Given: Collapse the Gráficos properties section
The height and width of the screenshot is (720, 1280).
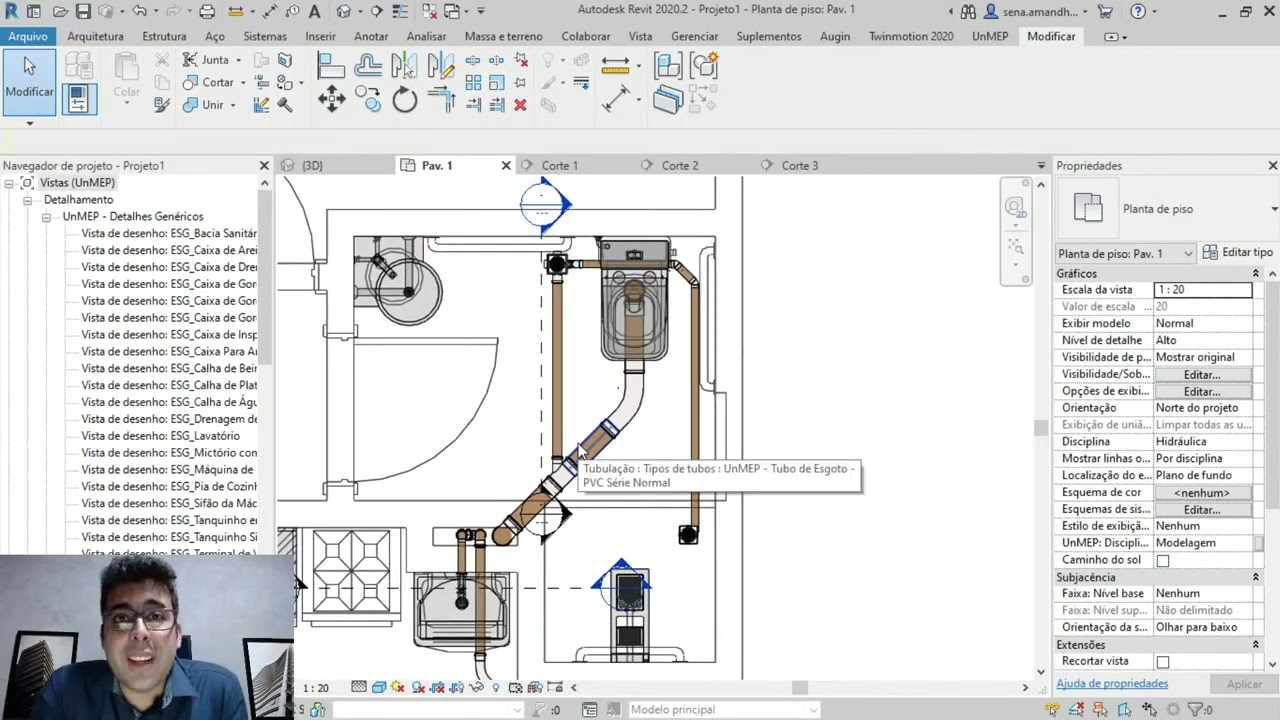Looking at the screenshot, I should pos(1255,273).
